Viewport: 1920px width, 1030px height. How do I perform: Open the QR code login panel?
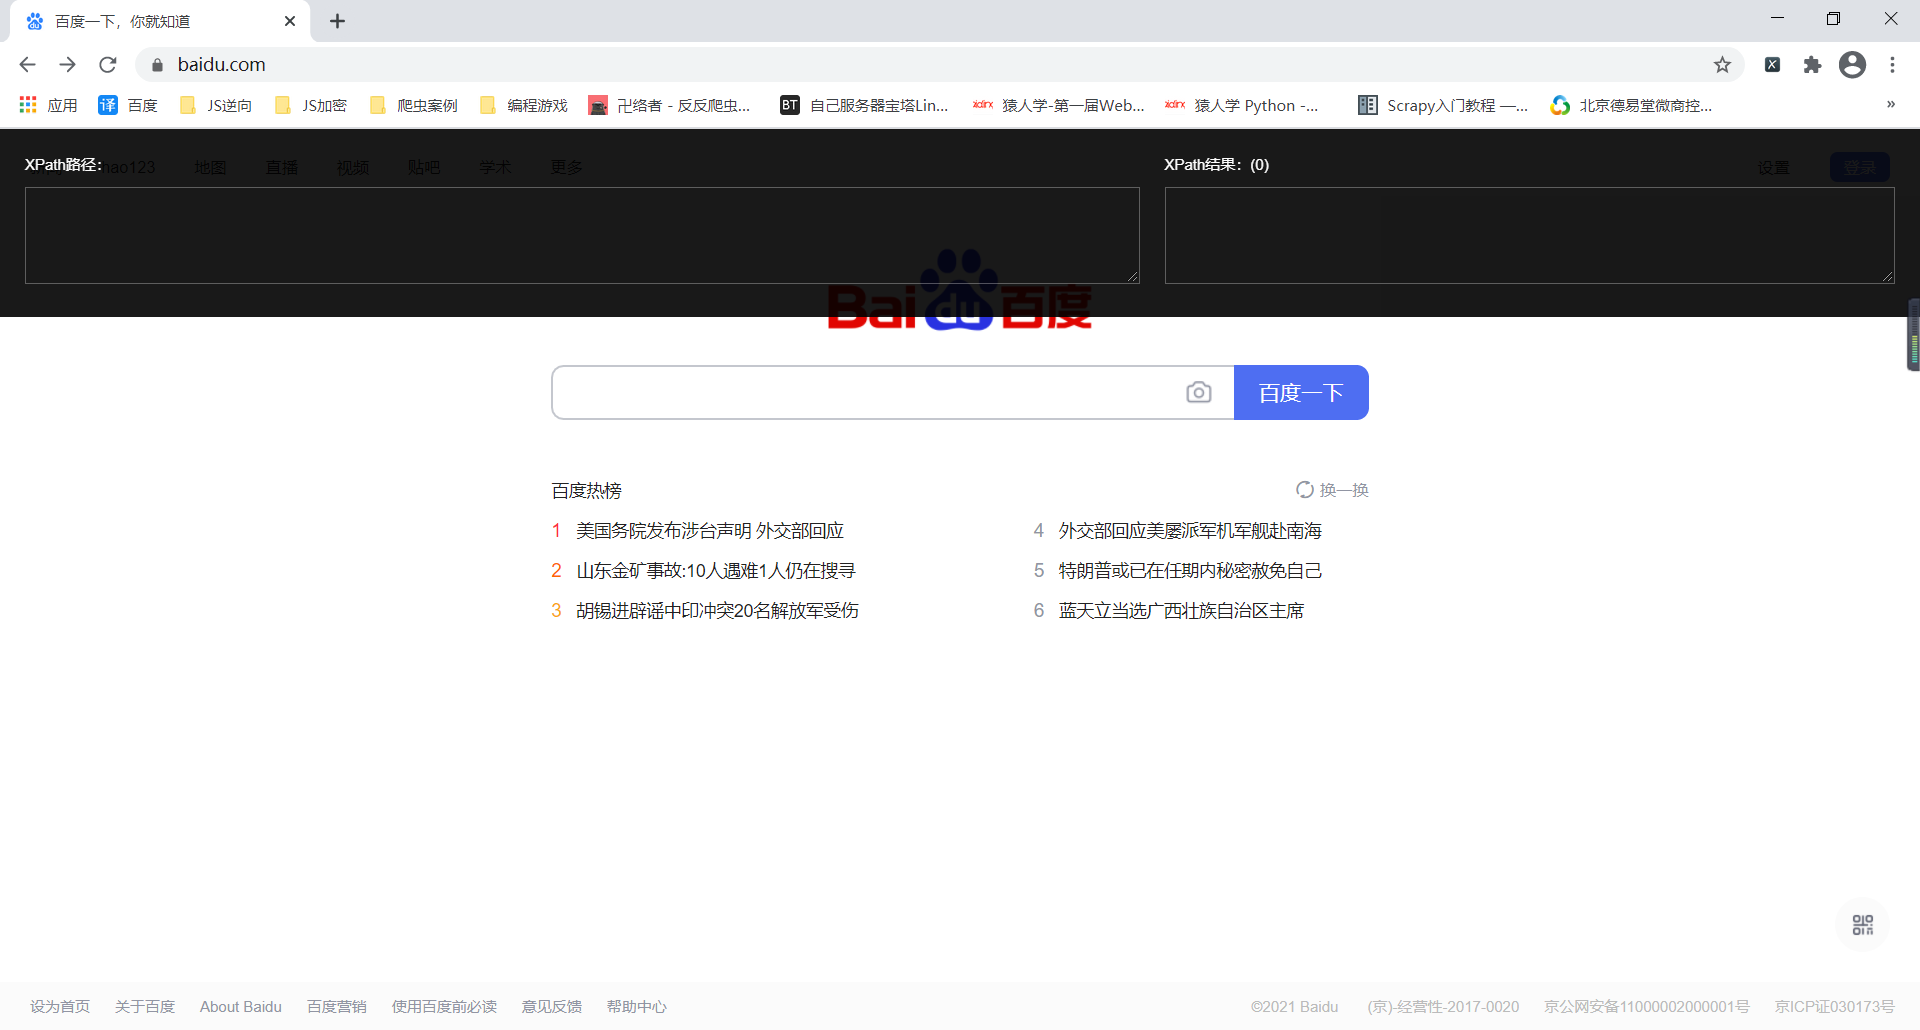click(x=1861, y=924)
